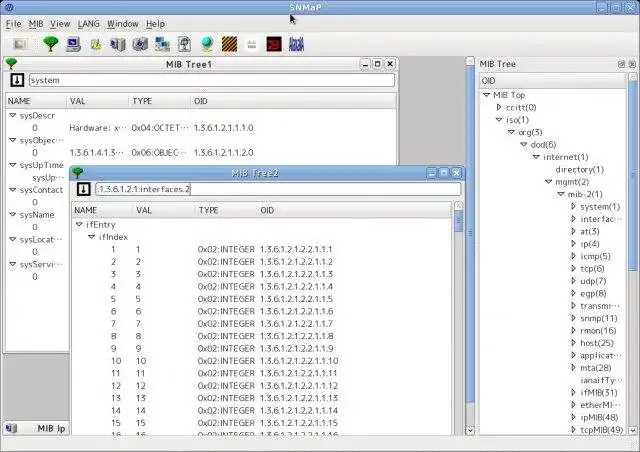Click the minimized MIB Ip window tab
The image size is (640, 452).
coord(36,428)
